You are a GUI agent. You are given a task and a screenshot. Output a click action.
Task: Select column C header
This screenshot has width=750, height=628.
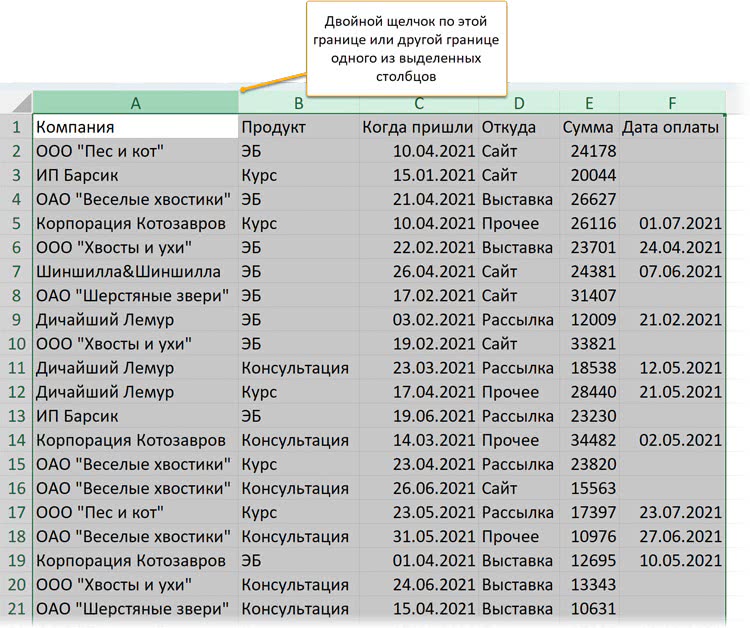pyautogui.click(x=419, y=103)
